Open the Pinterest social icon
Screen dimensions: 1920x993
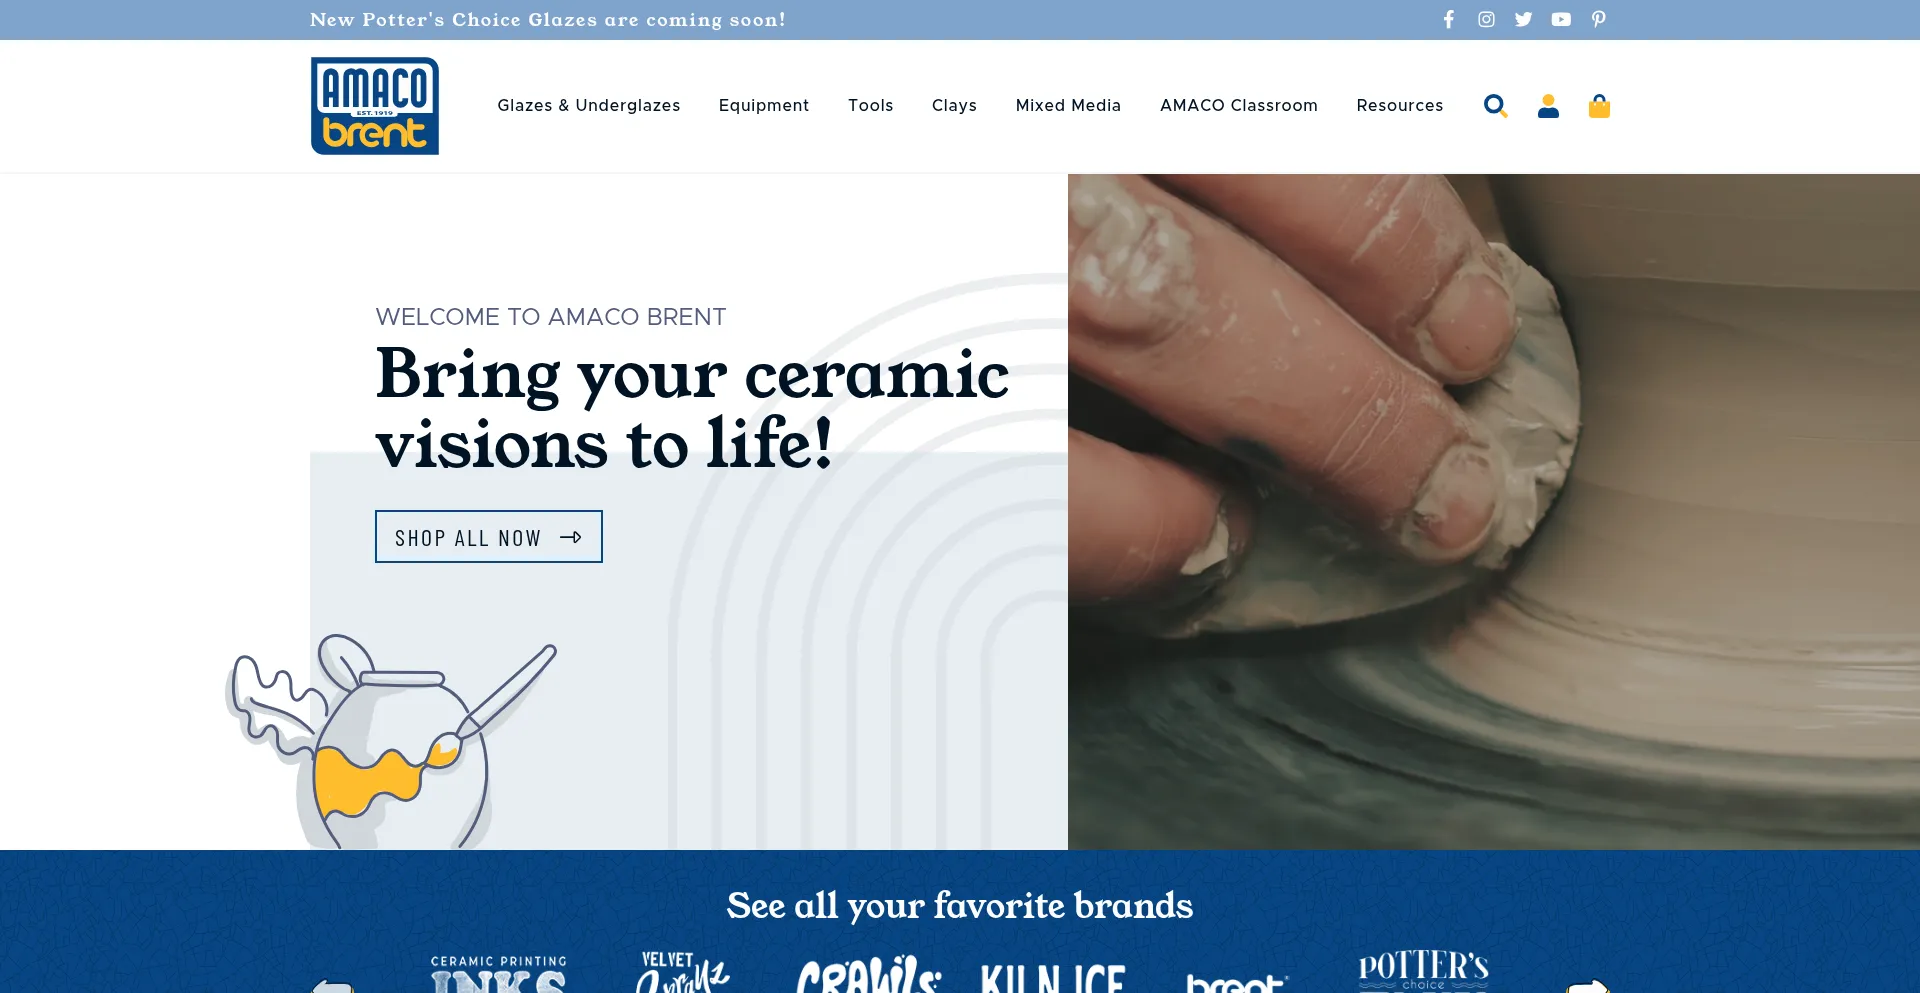click(x=1599, y=19)
